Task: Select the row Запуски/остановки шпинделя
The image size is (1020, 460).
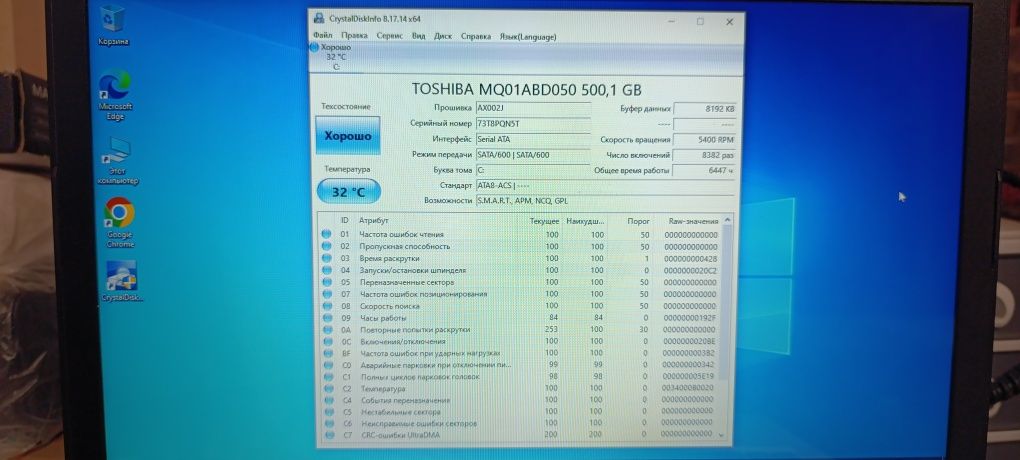Action: coord(520,270)
